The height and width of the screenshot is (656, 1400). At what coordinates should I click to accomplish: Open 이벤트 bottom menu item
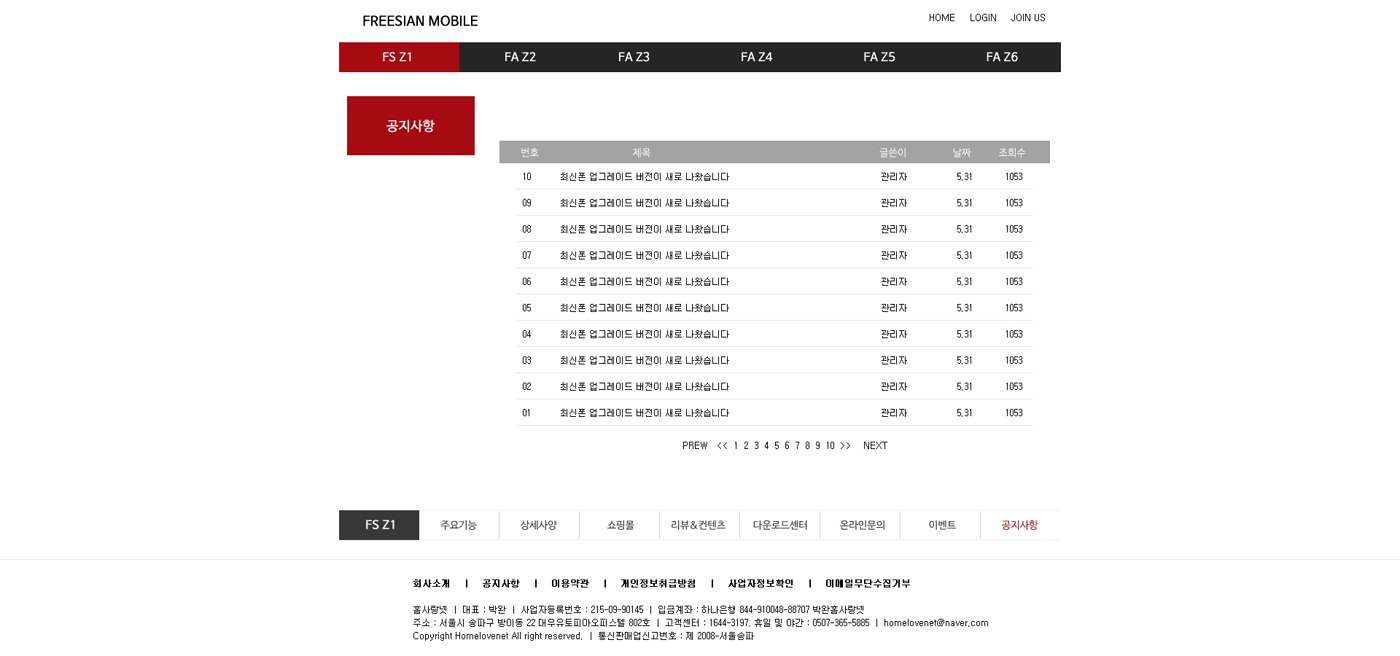pos(942,525)
